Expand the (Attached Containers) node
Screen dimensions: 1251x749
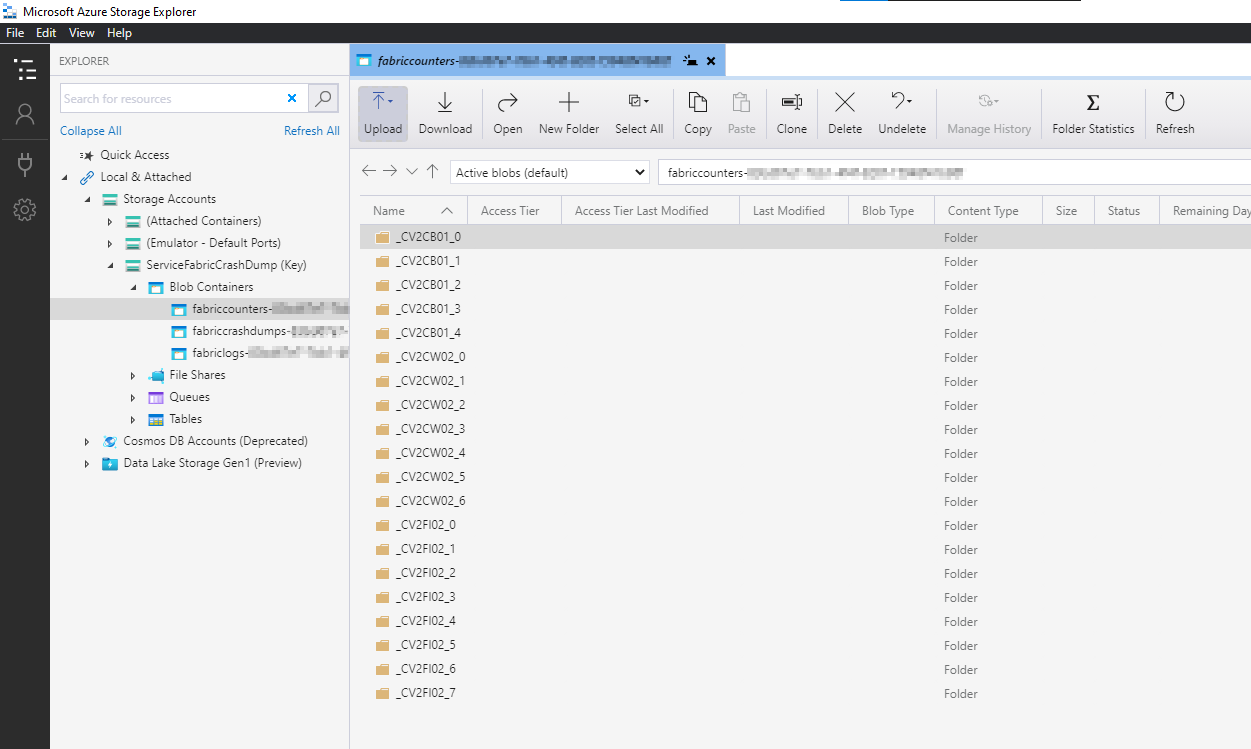(x=110, y=221)
